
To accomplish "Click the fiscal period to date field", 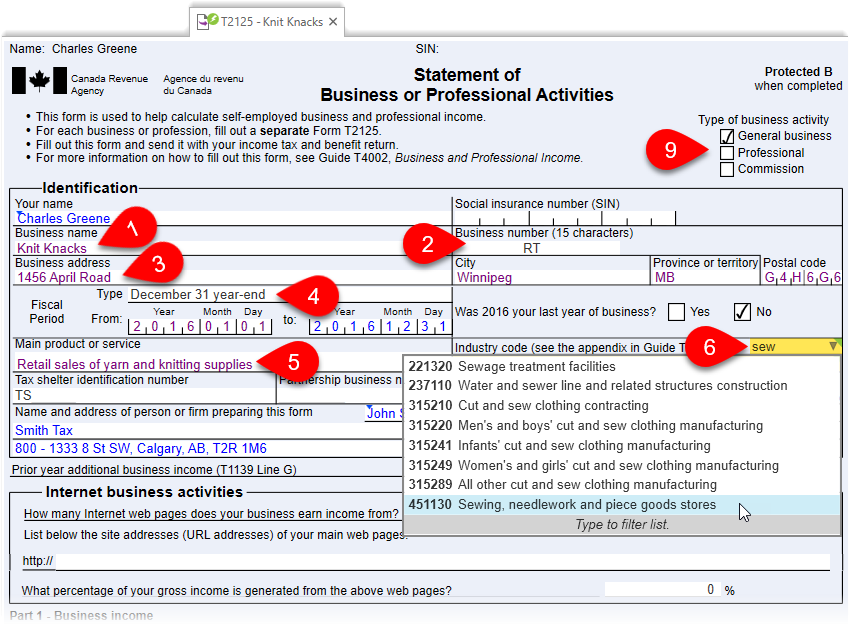I will point(381,326).
